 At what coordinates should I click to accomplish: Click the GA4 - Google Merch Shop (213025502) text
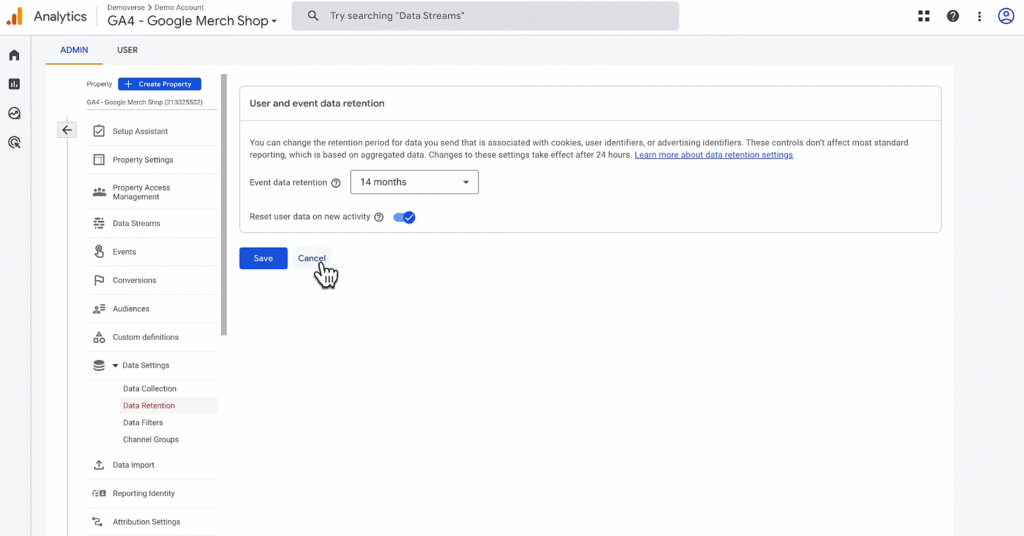(x=144, y=102)
